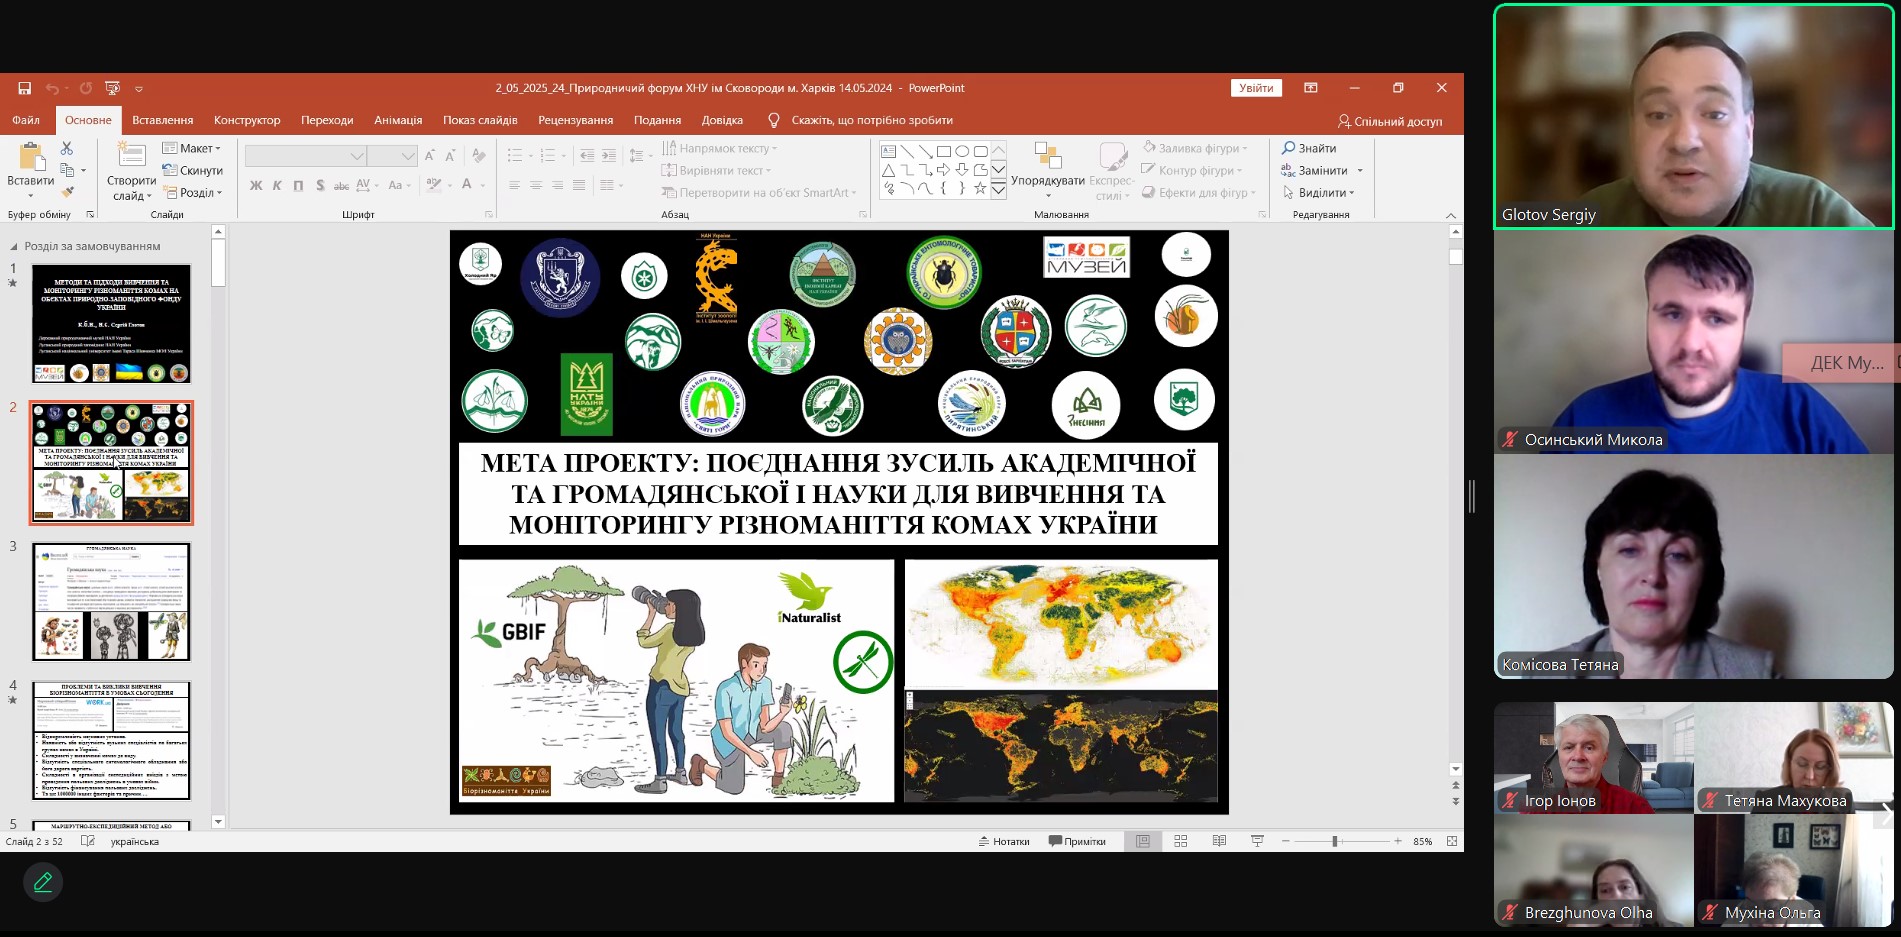The width and height of the screenshot is (1901, 937).
Task: Select the text box shape in gallery
Action: click(888, 152)
